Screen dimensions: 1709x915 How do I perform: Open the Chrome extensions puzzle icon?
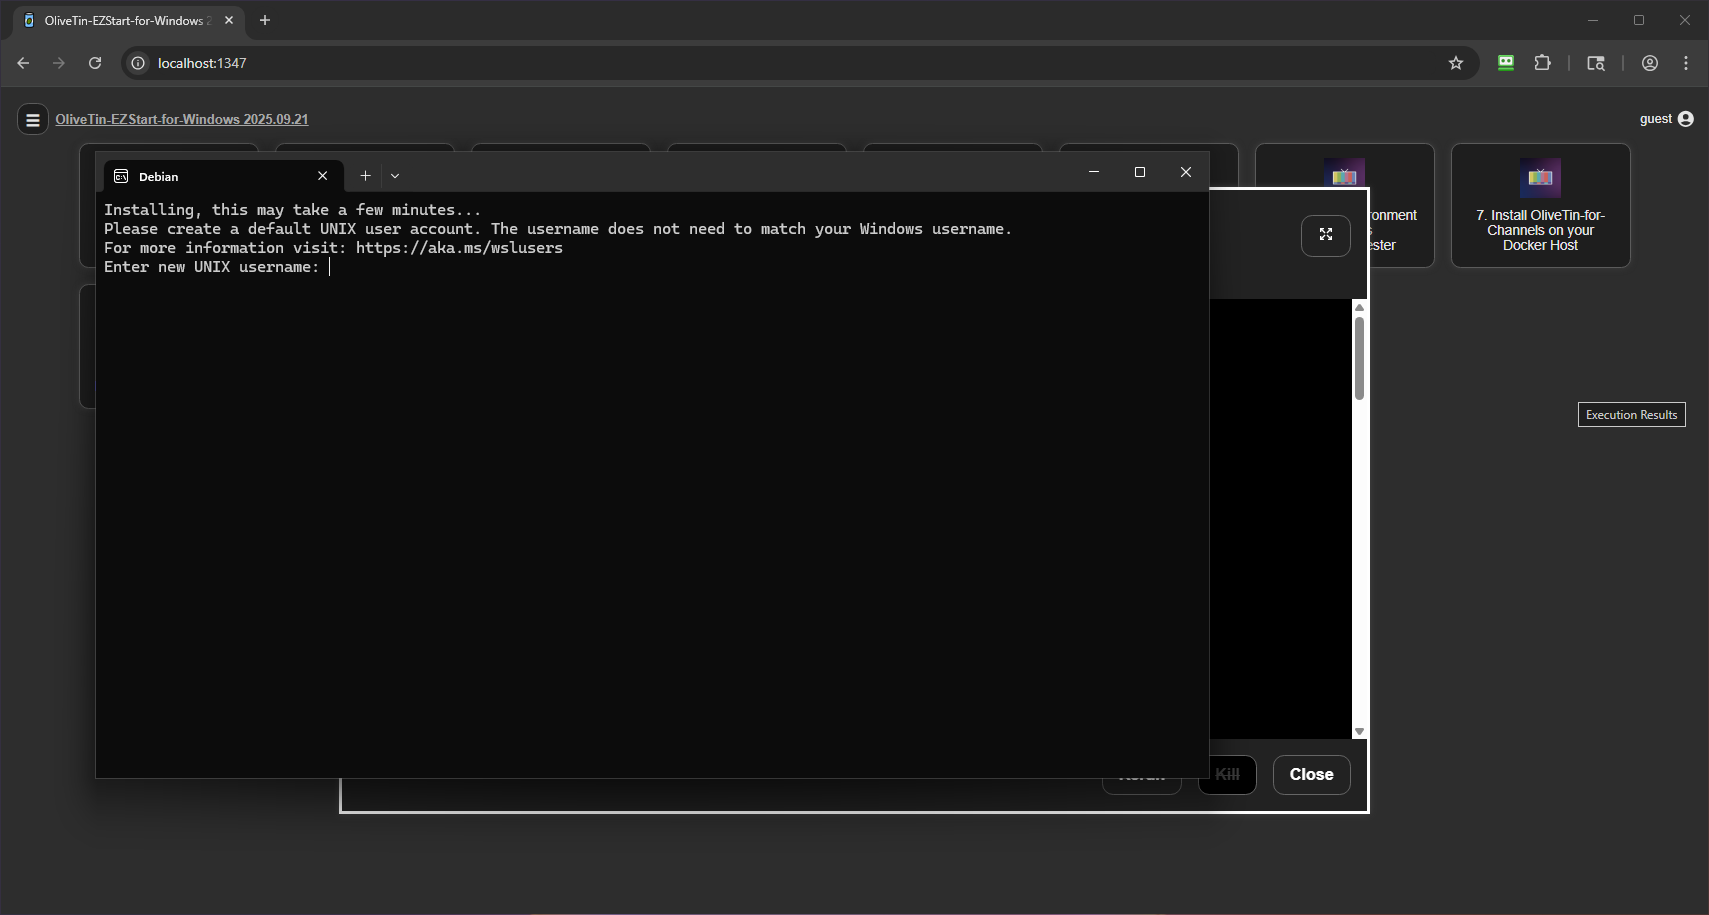1542,63
